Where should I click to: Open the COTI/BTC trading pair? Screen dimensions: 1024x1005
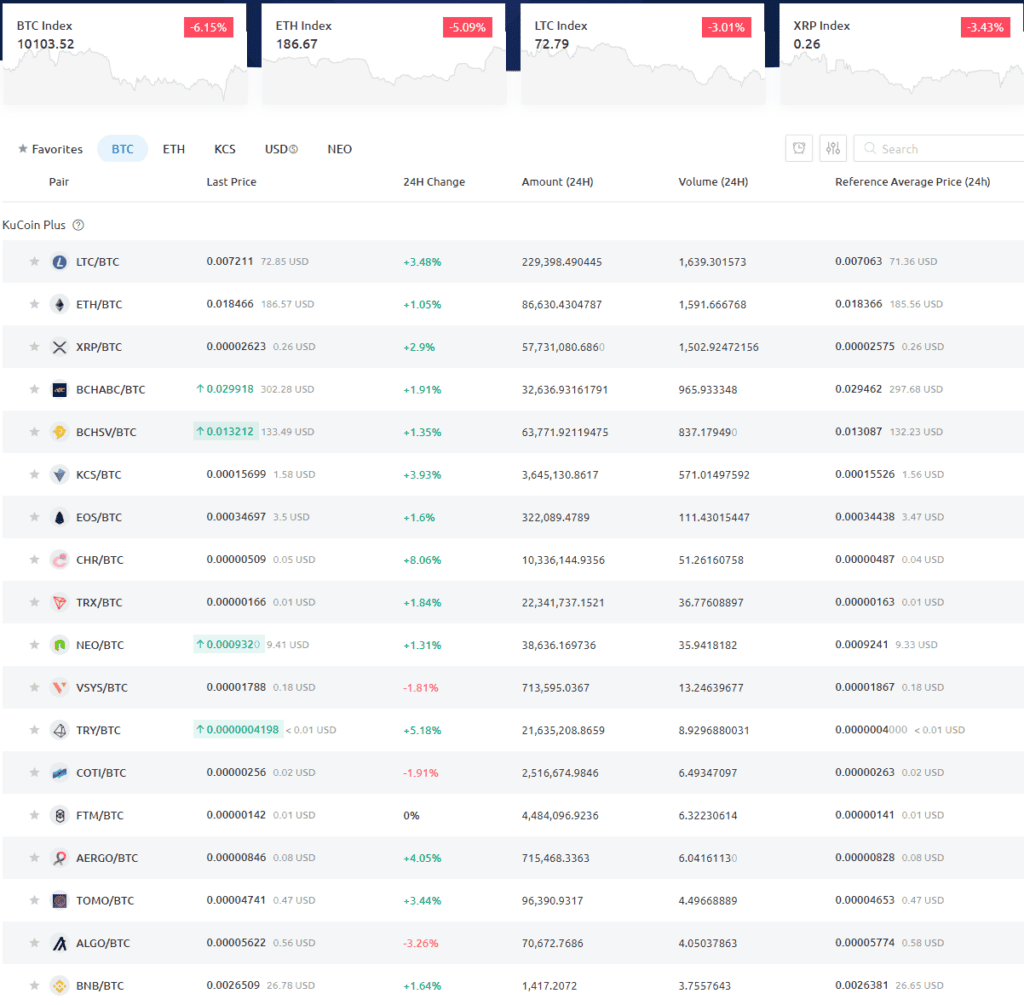pos(101,773)
